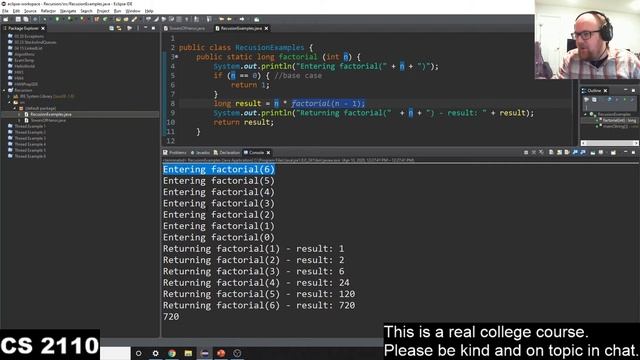Toggle Scroll Lock in Console toolbar
This screenshot has height=360, width=640.
click(559, 152)
